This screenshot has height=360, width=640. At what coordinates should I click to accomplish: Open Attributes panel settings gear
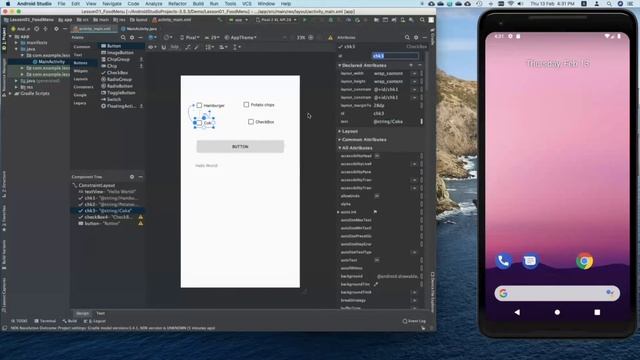pos(416,38)
